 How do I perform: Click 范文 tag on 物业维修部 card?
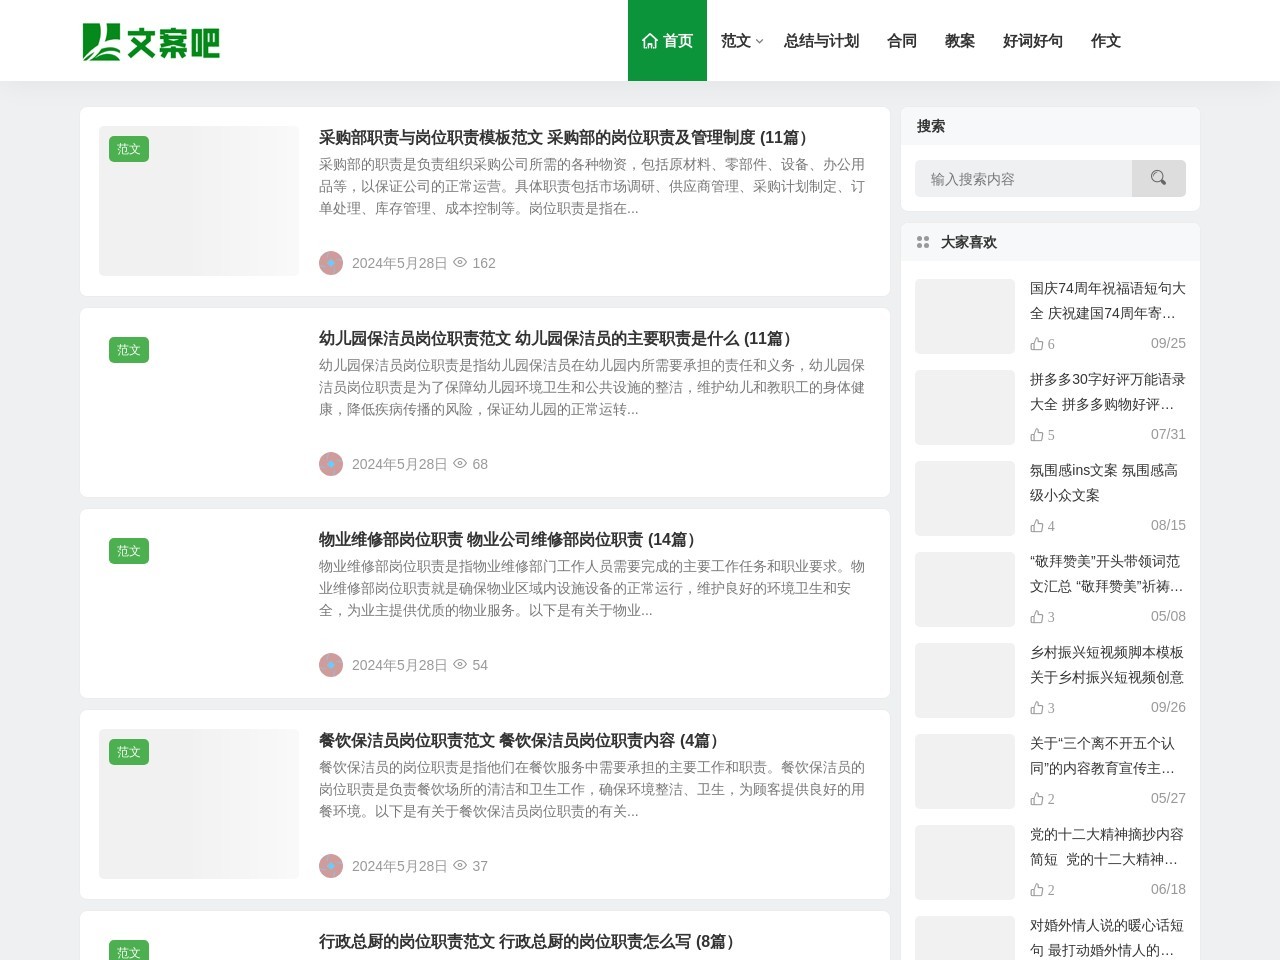click(129, 551)
